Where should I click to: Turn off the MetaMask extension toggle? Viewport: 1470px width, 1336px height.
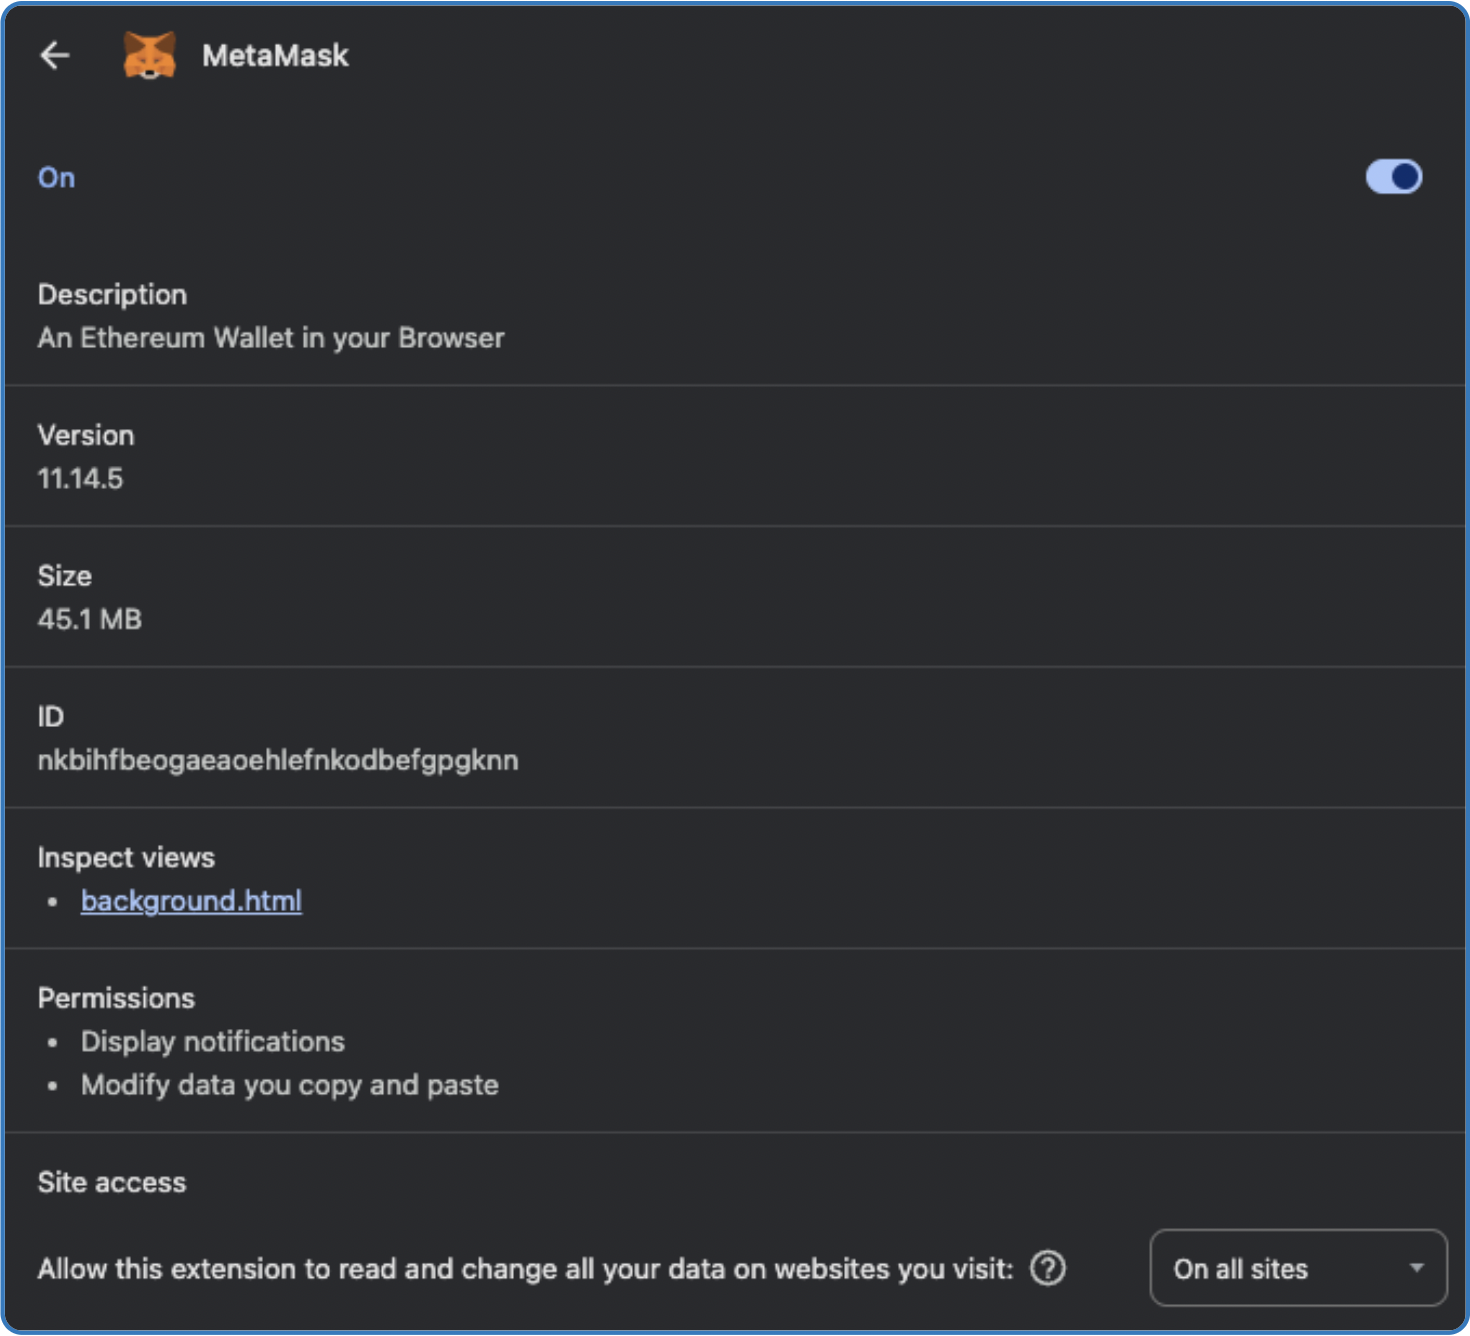tap(1394, 177)
